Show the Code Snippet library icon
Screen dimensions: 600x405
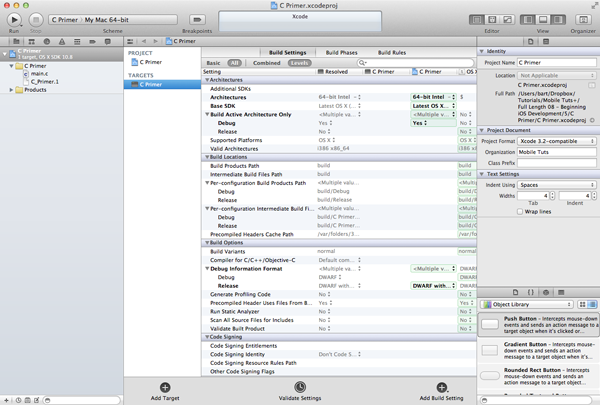[x=531, y=292]
